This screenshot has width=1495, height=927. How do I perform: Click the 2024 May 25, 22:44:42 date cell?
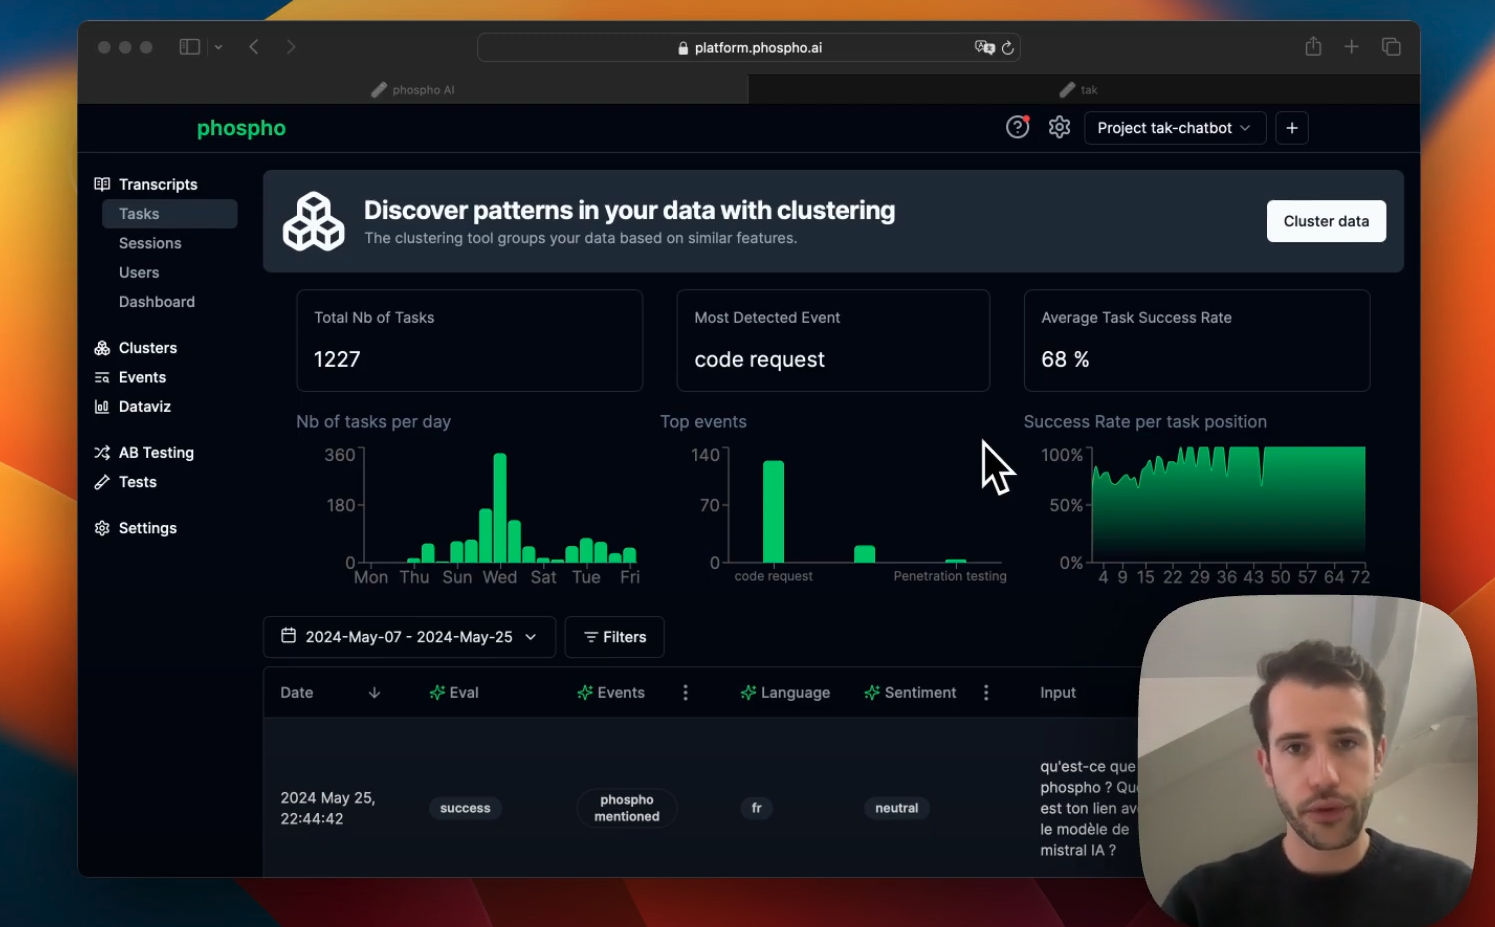click(x=328, y=808)
